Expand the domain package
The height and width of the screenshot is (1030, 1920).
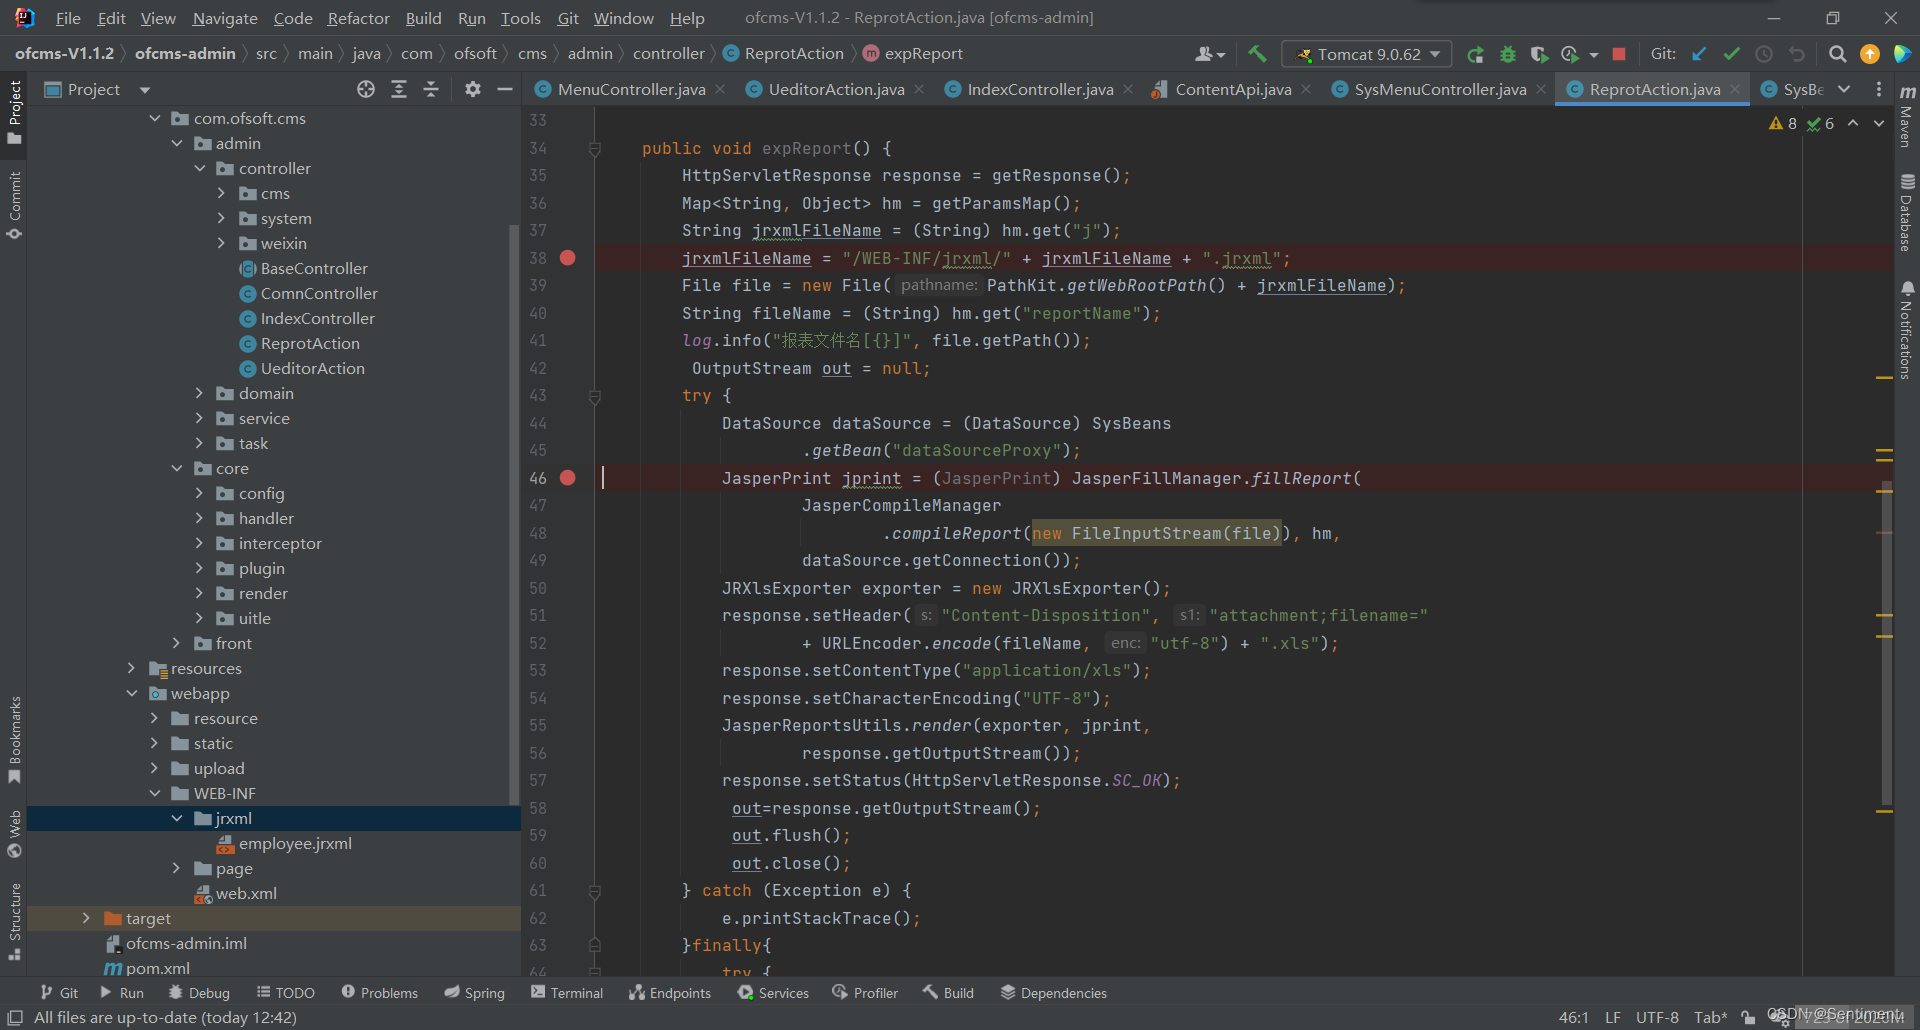click(x=199, y=393)
